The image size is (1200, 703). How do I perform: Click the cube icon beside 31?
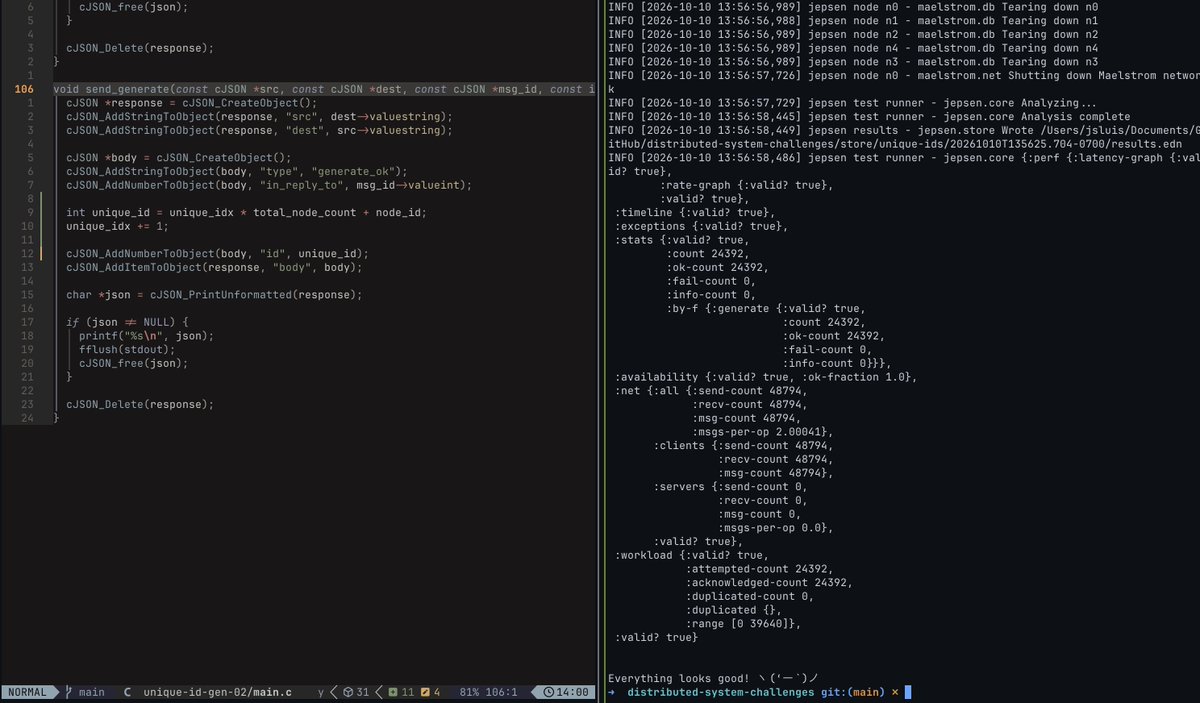(x=346, y=692)
